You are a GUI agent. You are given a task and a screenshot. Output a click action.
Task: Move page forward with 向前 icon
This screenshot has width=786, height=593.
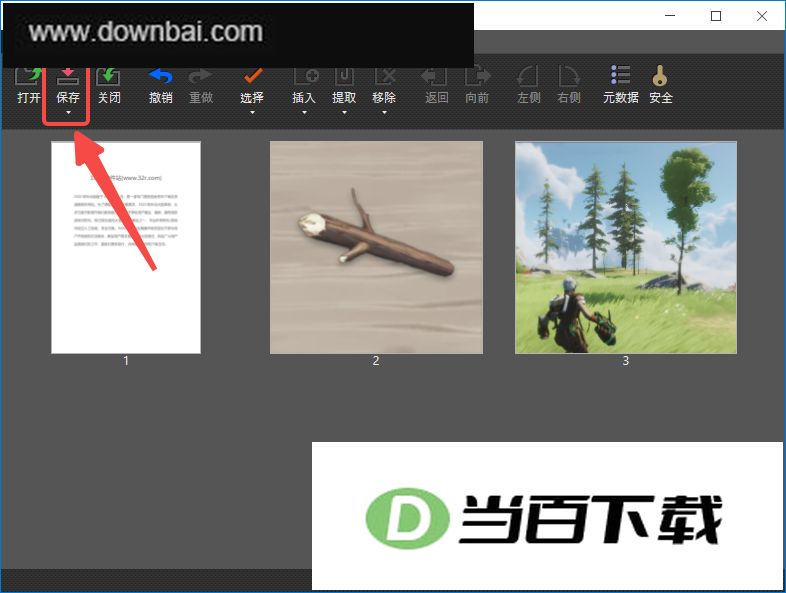(477, 77)
